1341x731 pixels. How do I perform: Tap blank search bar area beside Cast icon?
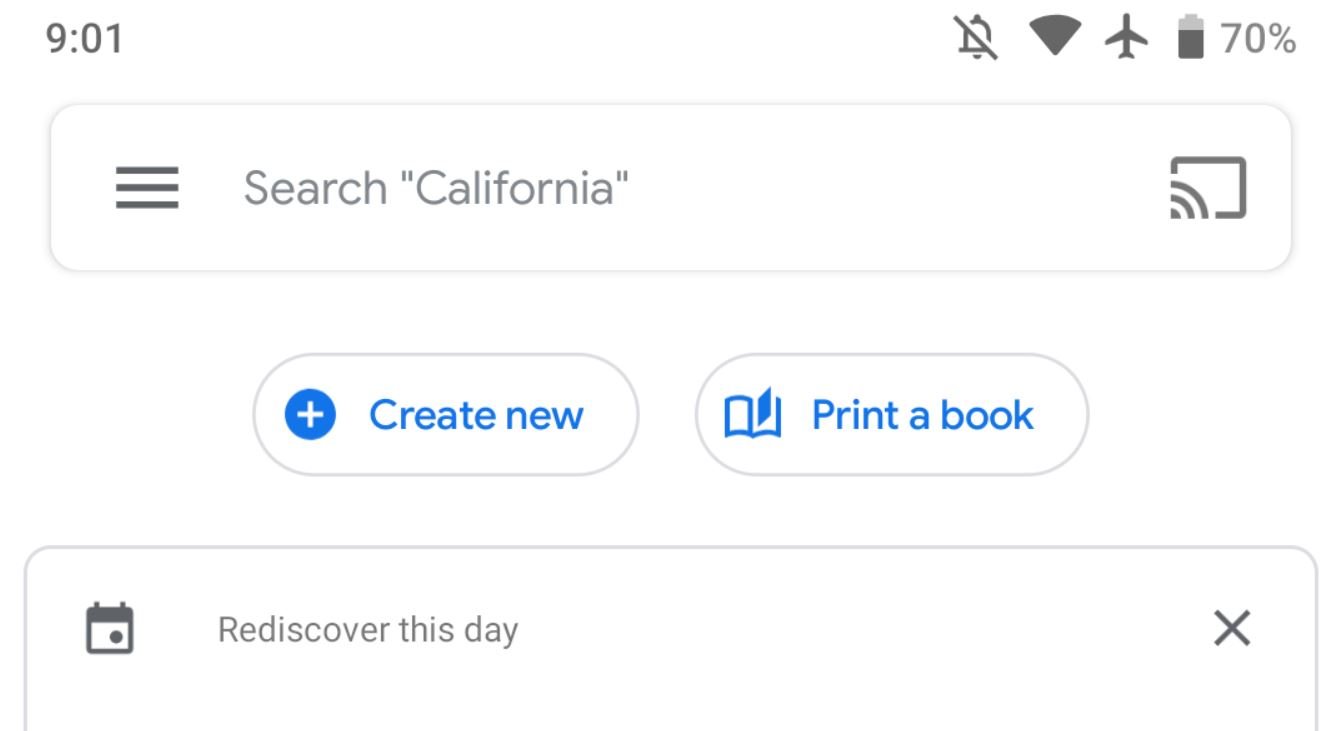[900, 188]
